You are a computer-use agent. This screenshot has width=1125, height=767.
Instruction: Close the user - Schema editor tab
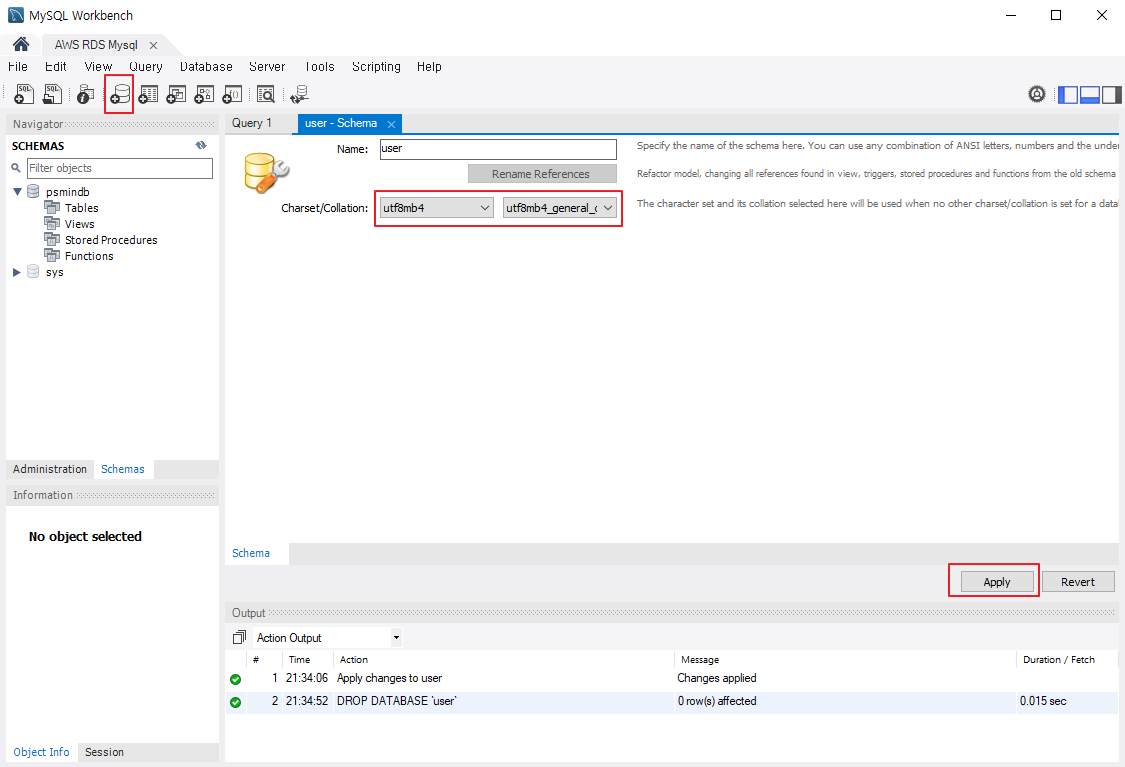tap(391, 124)
